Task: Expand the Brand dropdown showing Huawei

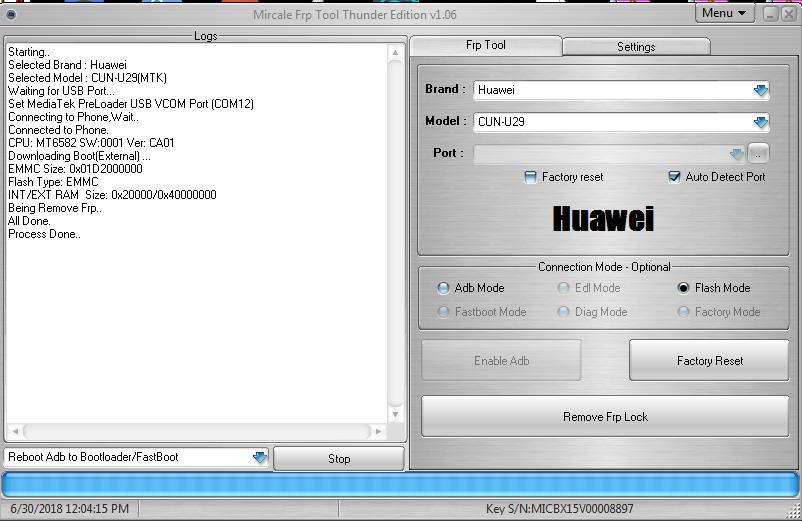Action: click(761, 90)
